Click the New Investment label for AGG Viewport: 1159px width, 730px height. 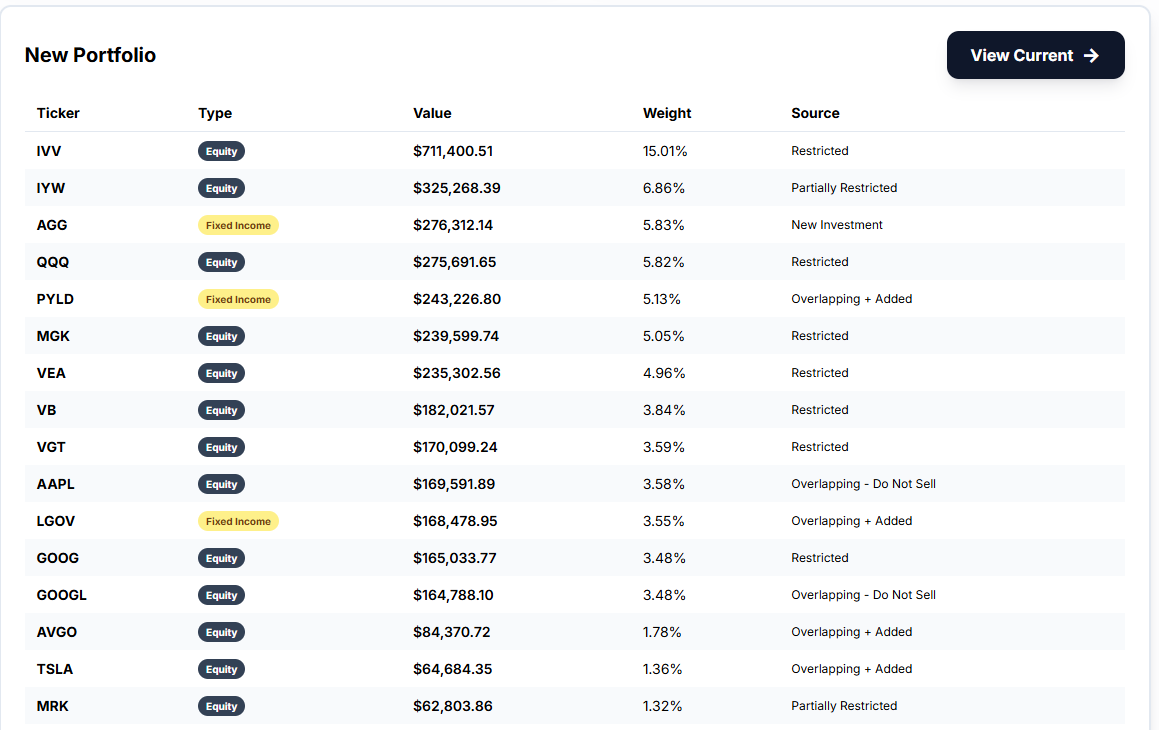[x=837, y=225]
